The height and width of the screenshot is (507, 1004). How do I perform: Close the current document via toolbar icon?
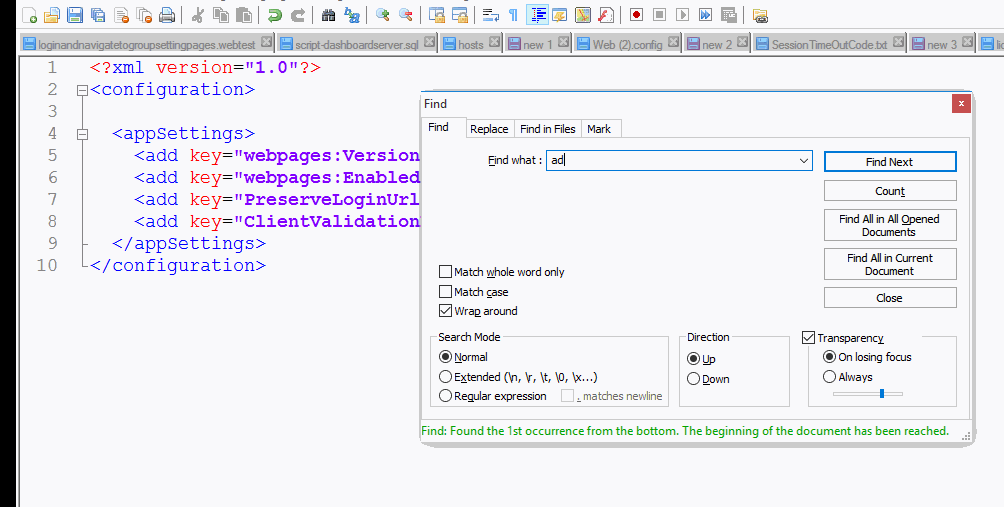(x=120, y=15)
